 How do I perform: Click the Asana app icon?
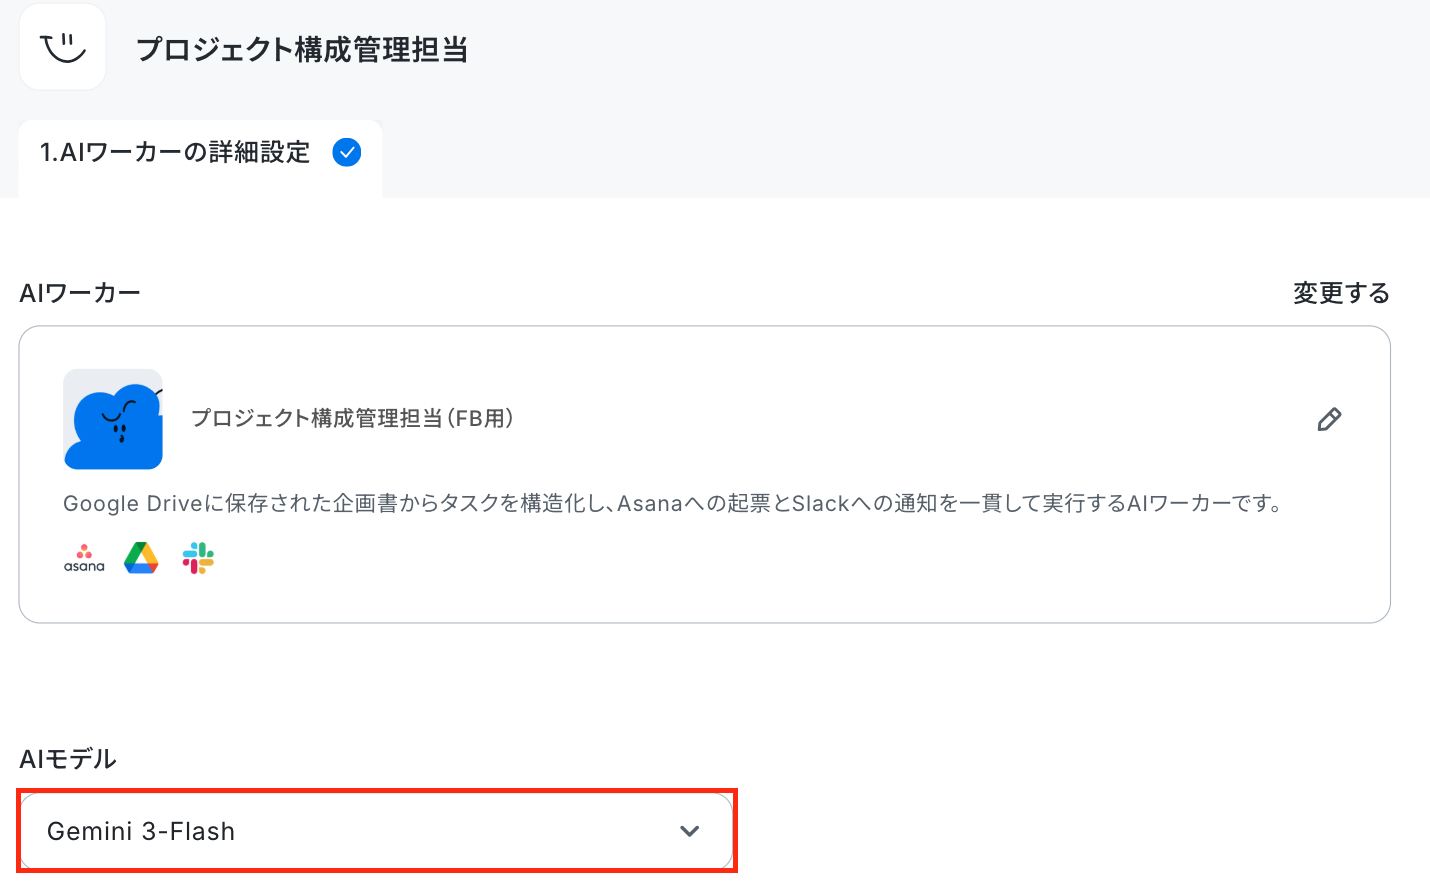point(84,558)
